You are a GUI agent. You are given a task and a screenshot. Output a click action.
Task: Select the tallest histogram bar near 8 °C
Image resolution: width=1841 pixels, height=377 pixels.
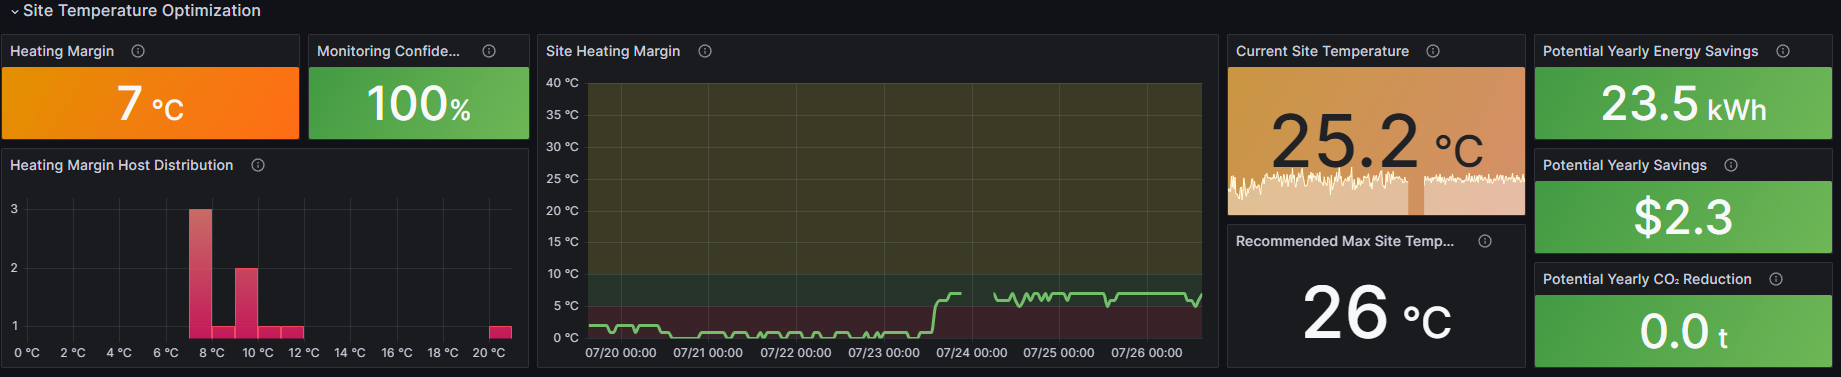click(200, 273)
